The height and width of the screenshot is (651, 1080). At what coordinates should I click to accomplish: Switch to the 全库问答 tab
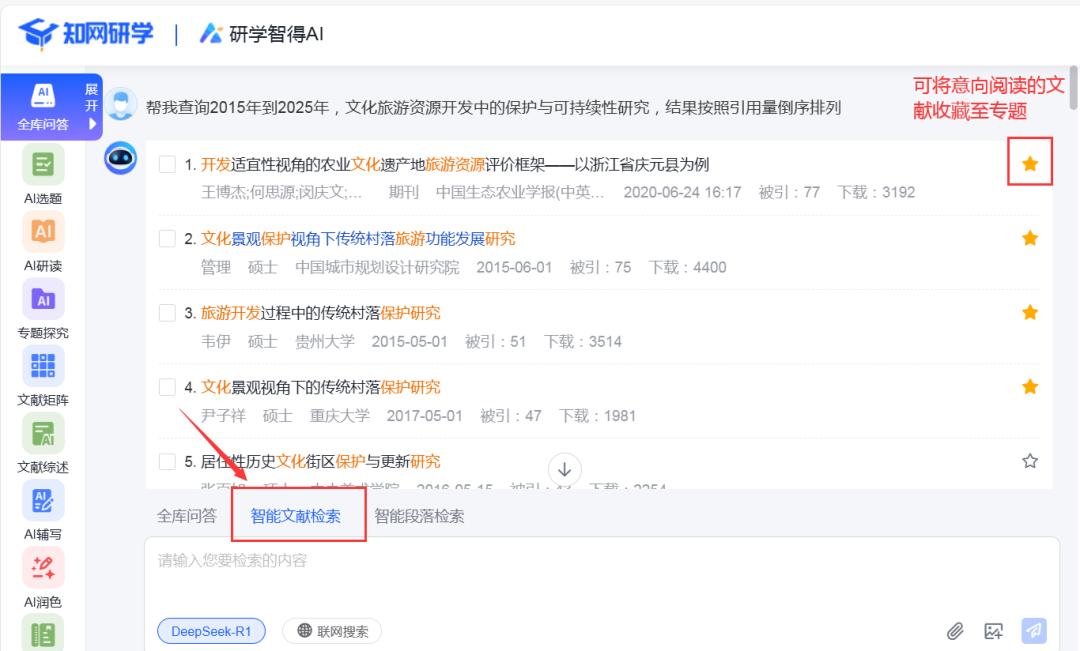click(187, 516)
